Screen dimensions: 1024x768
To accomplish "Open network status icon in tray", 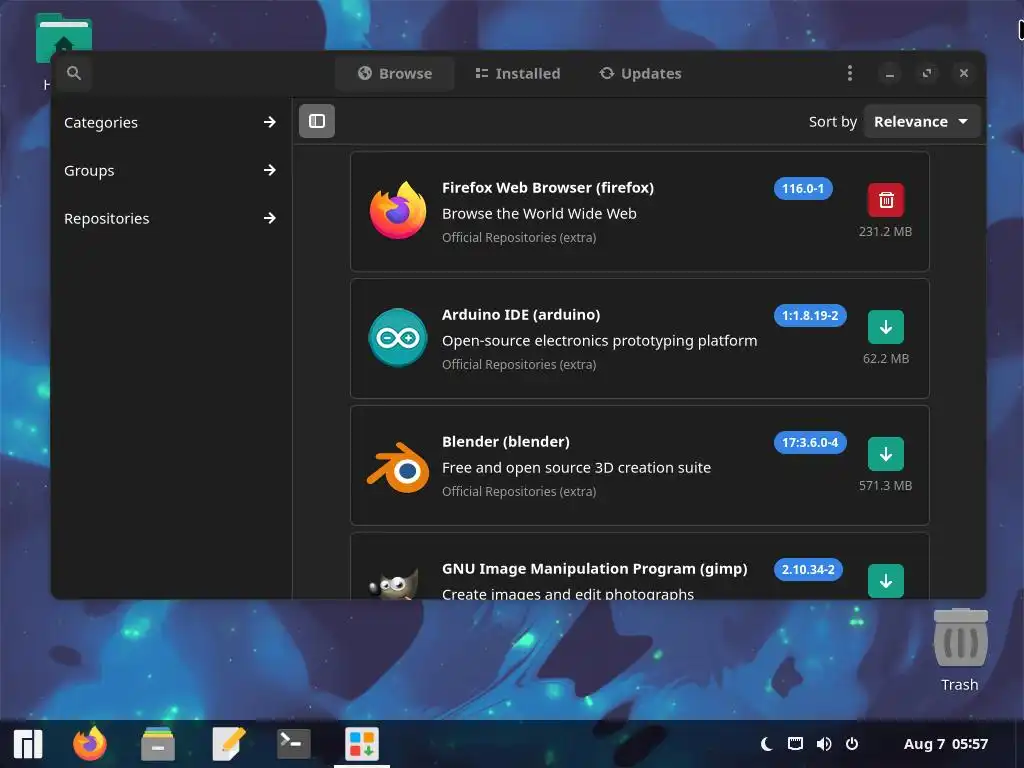I will [x=795, y=744].
